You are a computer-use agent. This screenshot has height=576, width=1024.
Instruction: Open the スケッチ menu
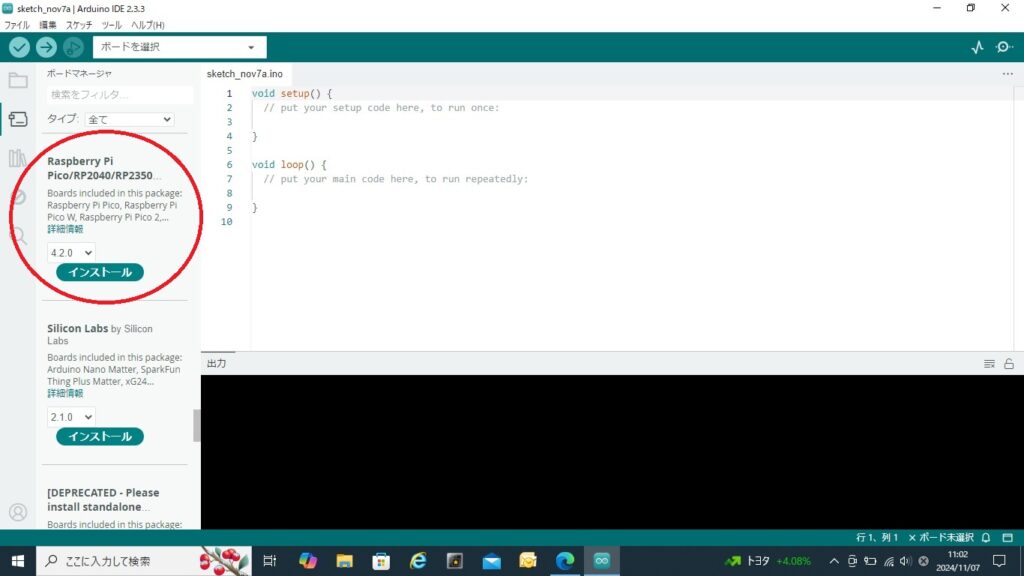79,25
